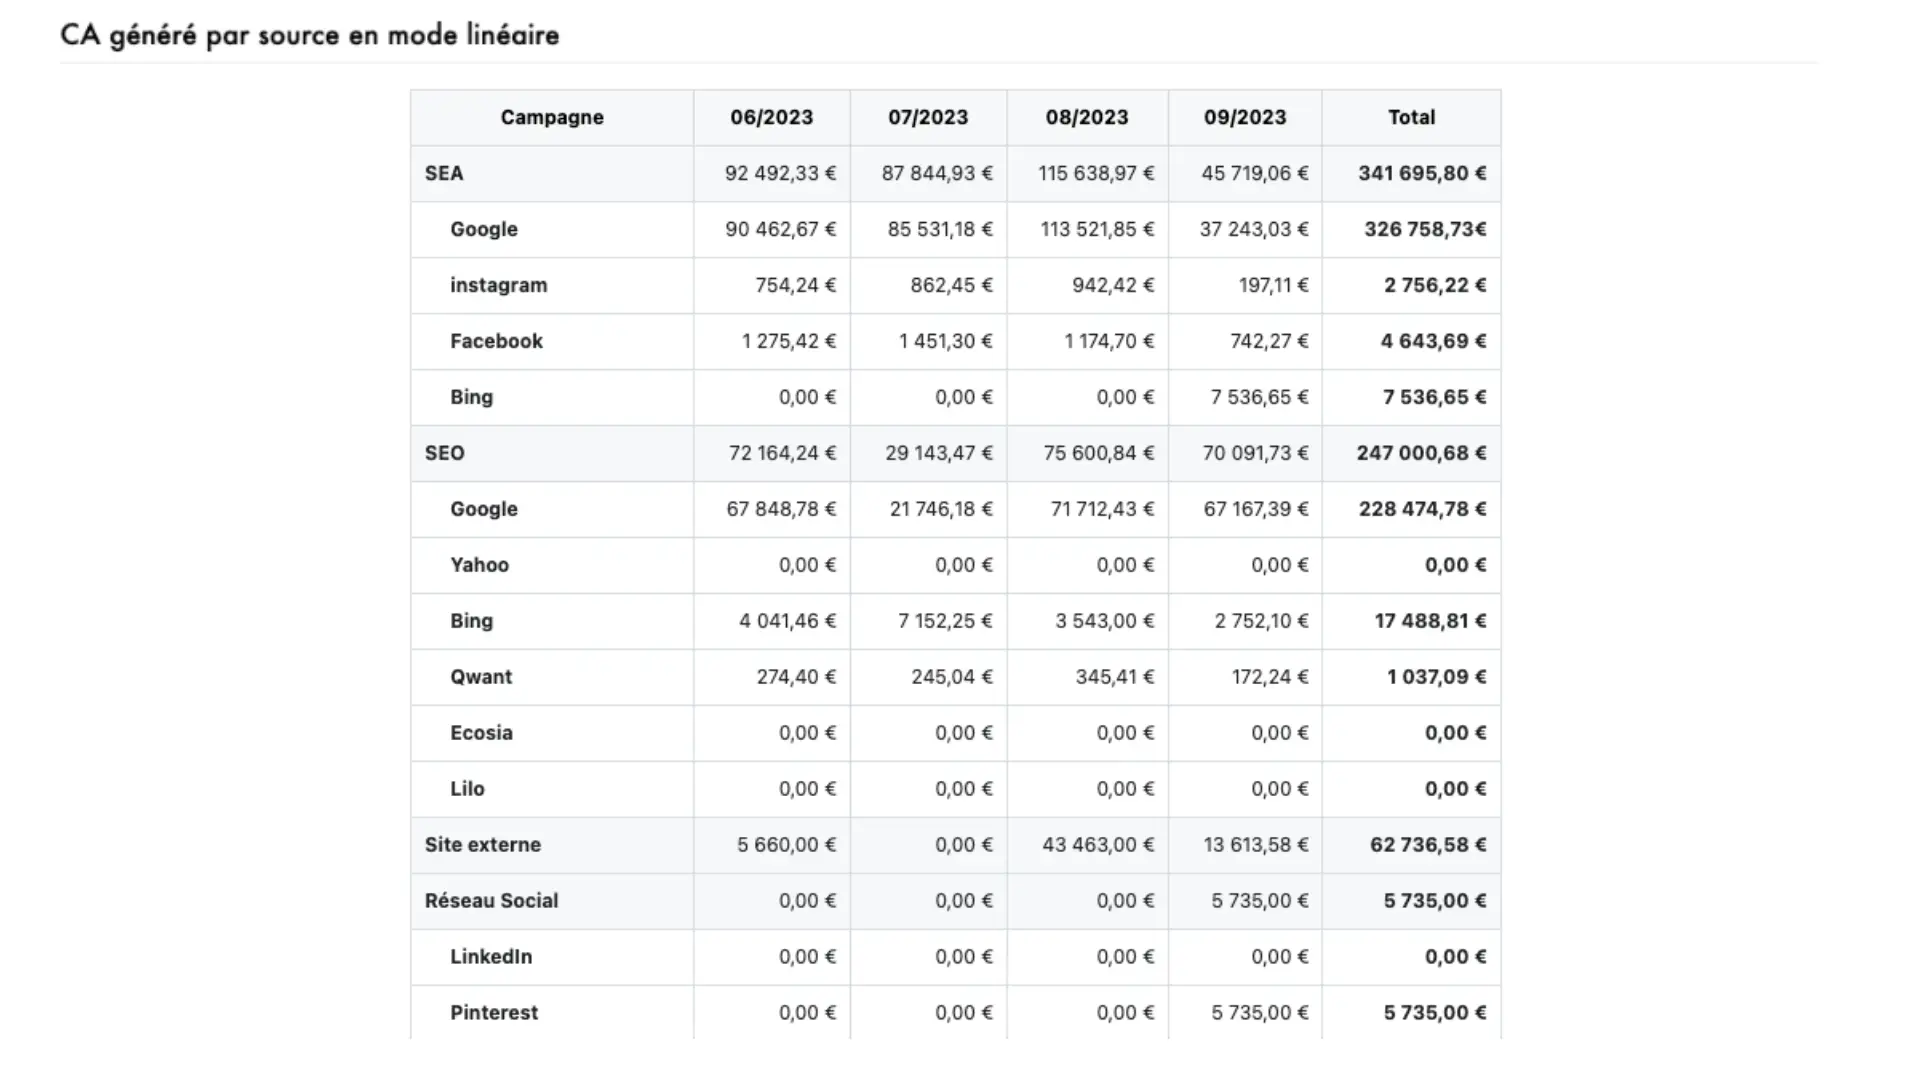Click the value 45 719,06 €

(1255, 173)
